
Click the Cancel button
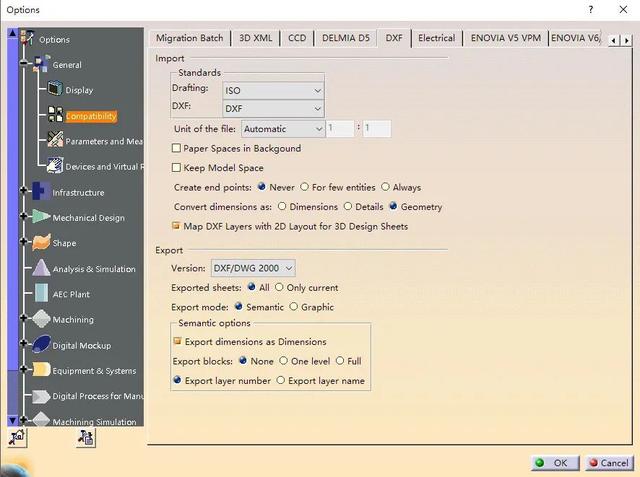(x=607, y=463)
